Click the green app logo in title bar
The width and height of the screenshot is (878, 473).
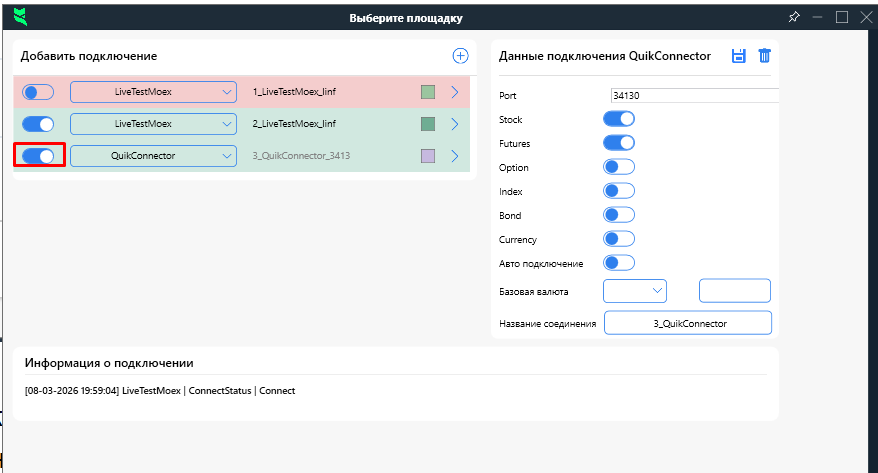click(x=20, y=17)
